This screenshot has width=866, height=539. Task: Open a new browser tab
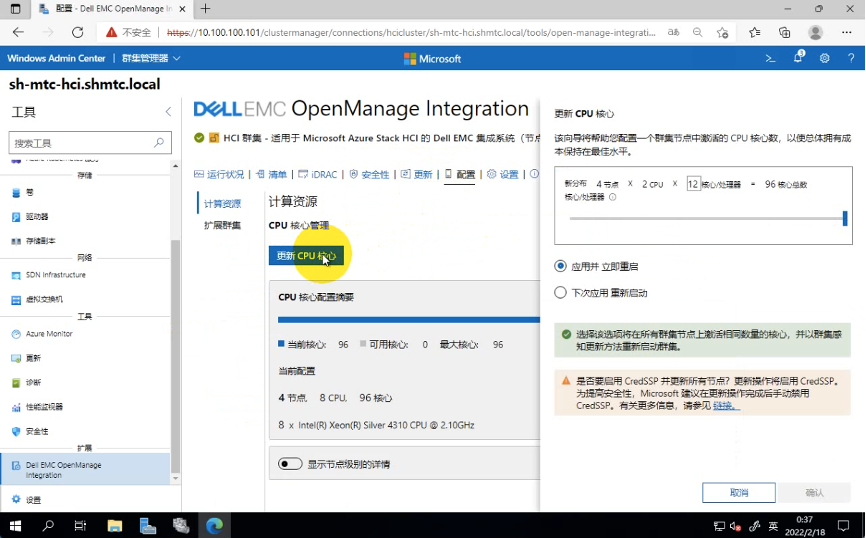point(205,9)
